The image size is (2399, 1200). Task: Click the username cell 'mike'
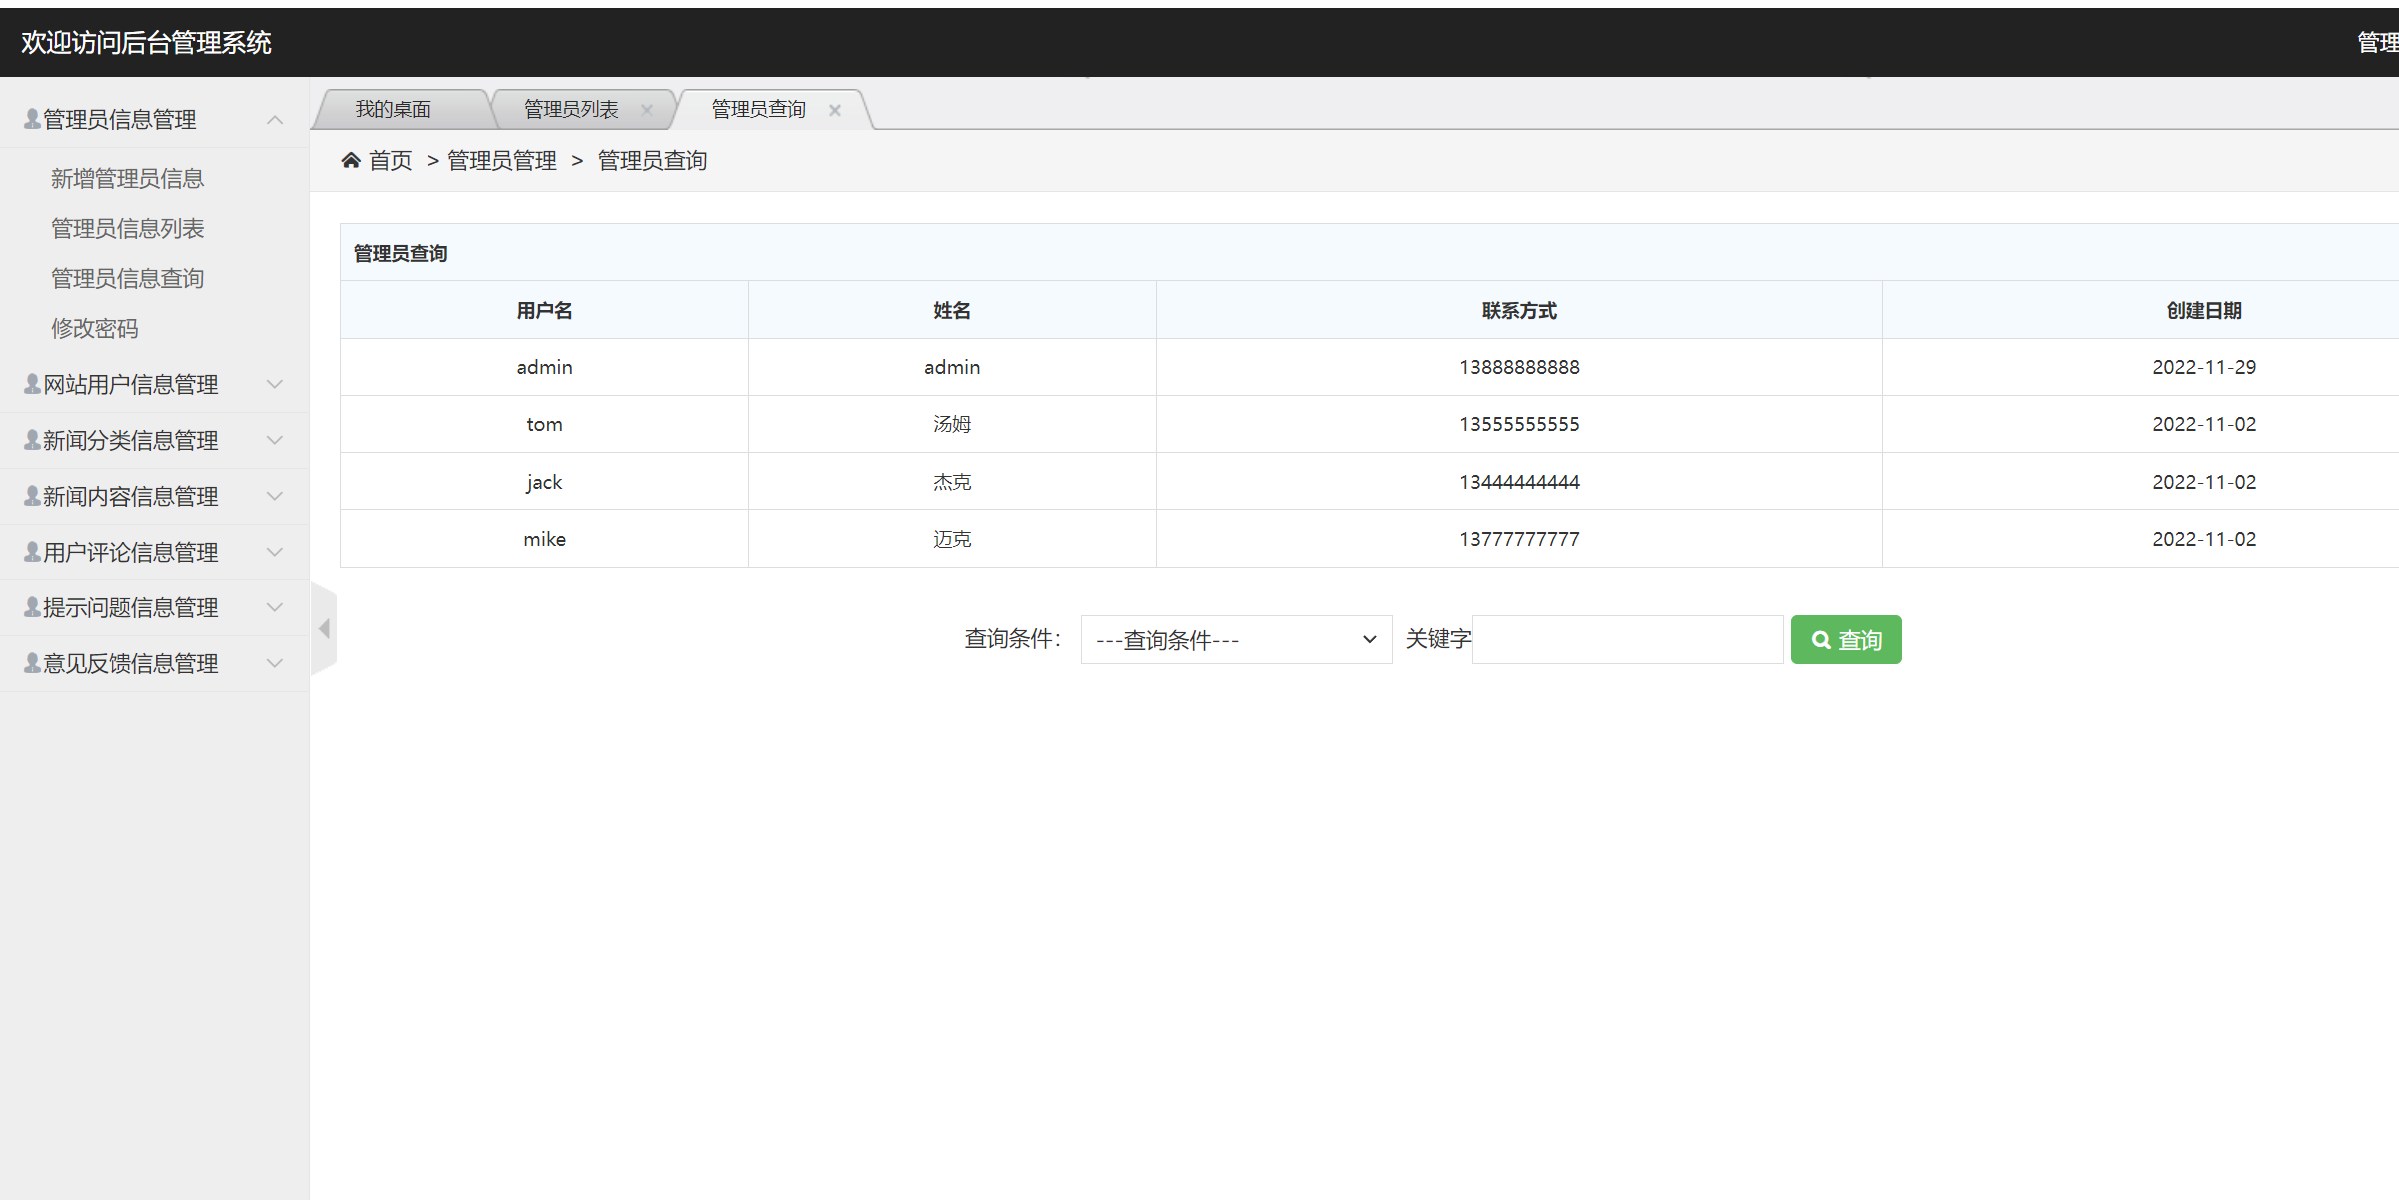(x=544, y=539)
